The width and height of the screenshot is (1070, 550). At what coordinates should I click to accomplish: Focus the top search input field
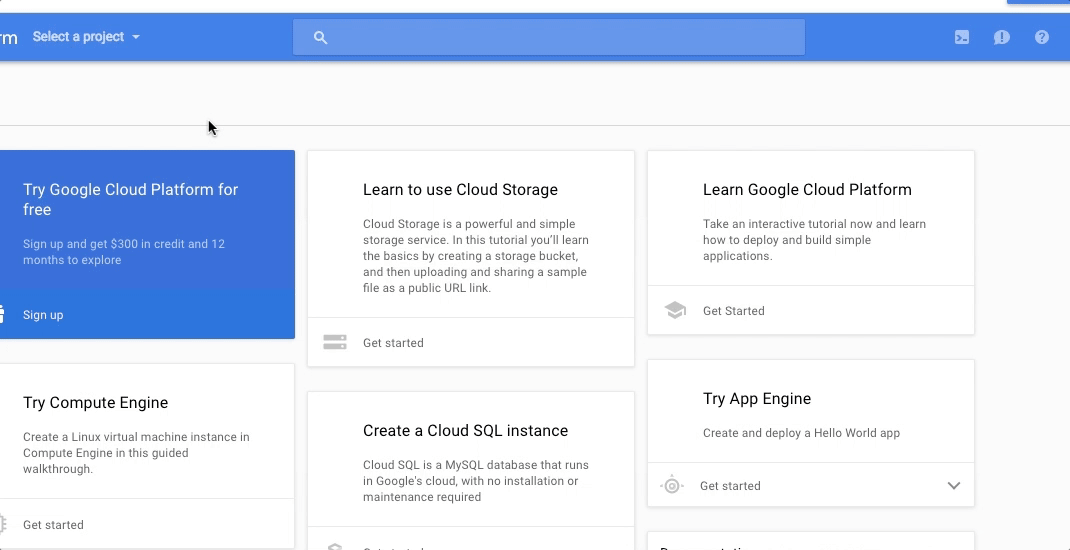coord(549,37)
